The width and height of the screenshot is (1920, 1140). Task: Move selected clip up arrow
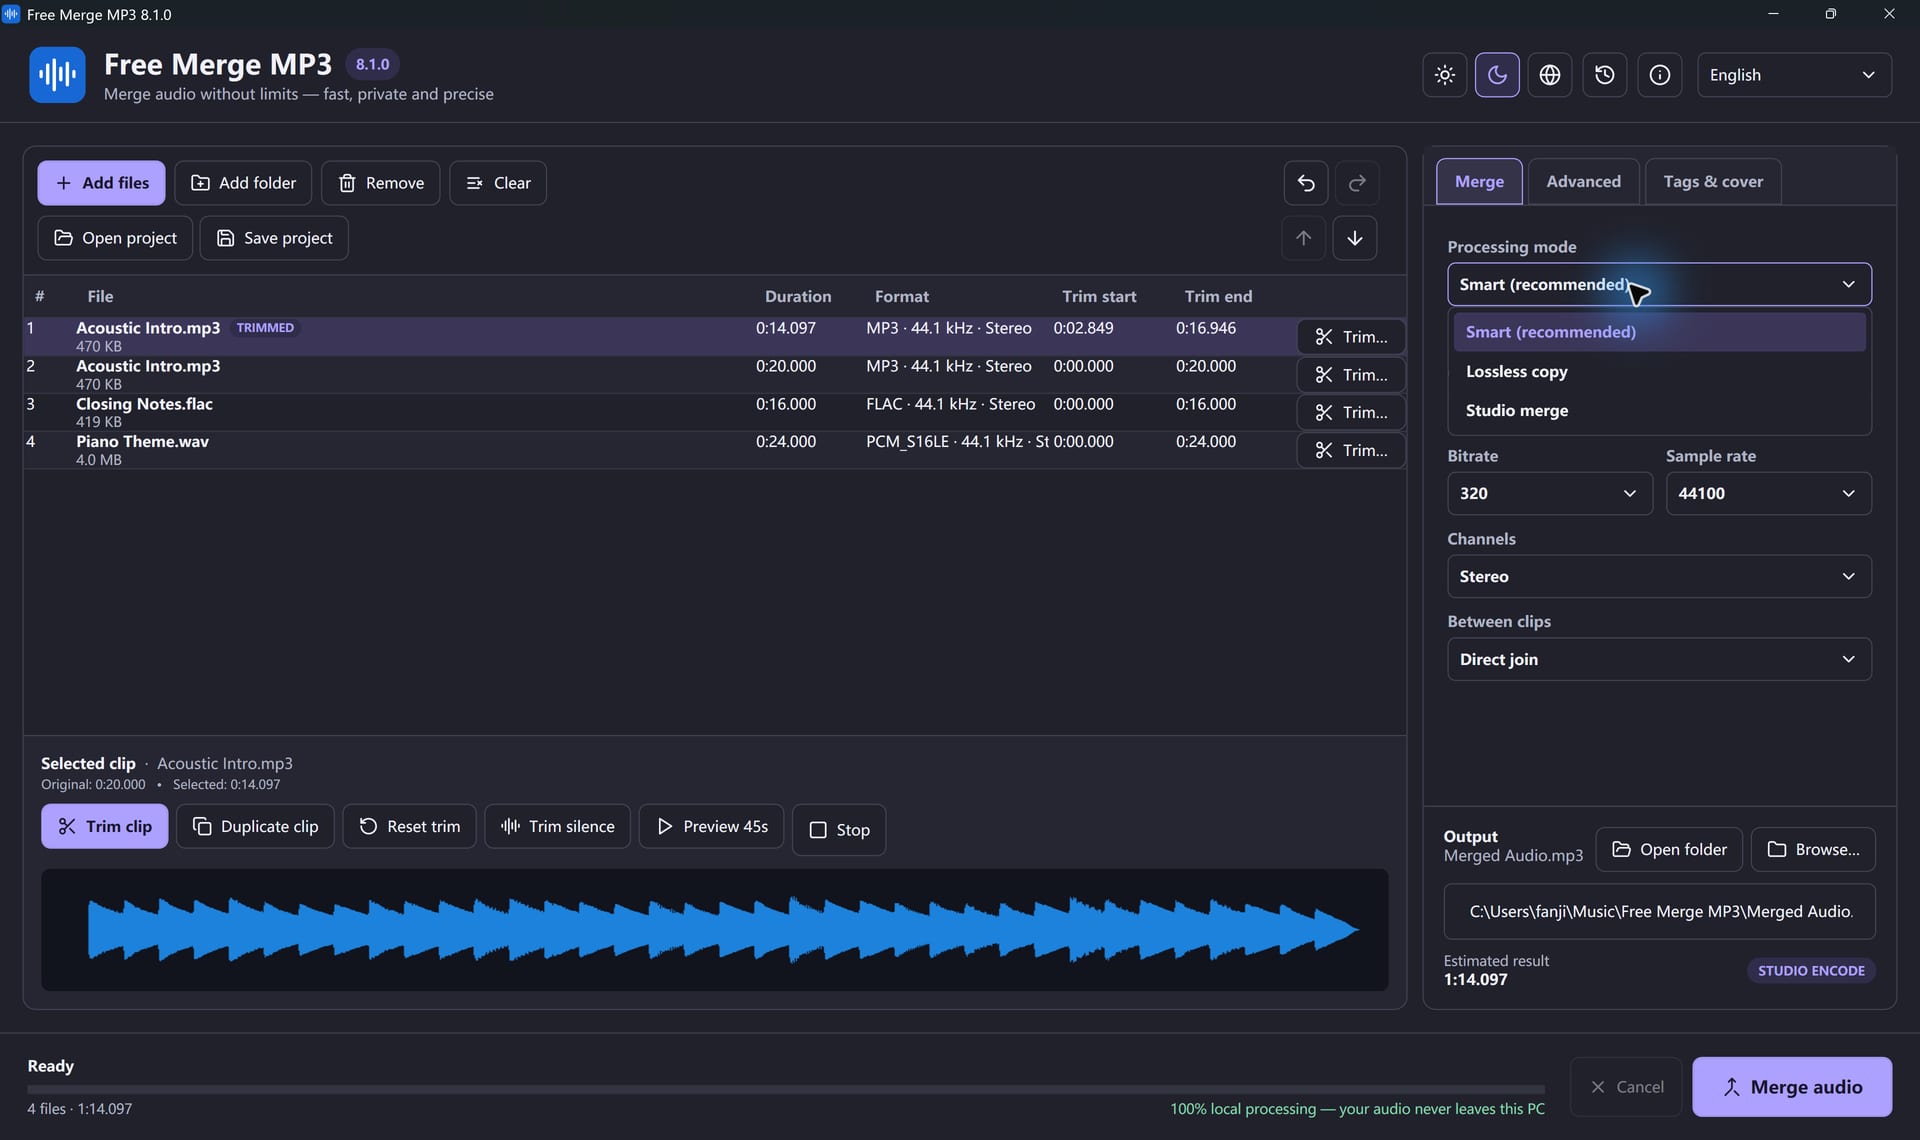[x=1303, y=238]
